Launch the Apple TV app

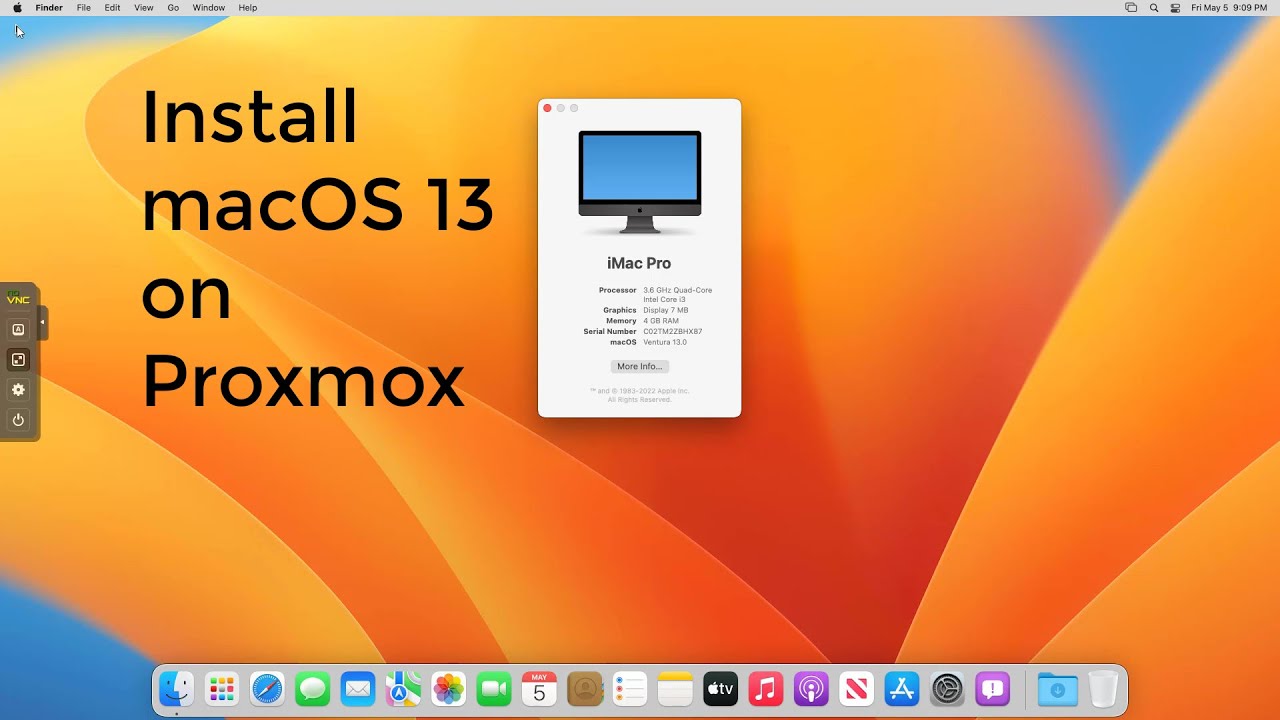pos(721,689)
